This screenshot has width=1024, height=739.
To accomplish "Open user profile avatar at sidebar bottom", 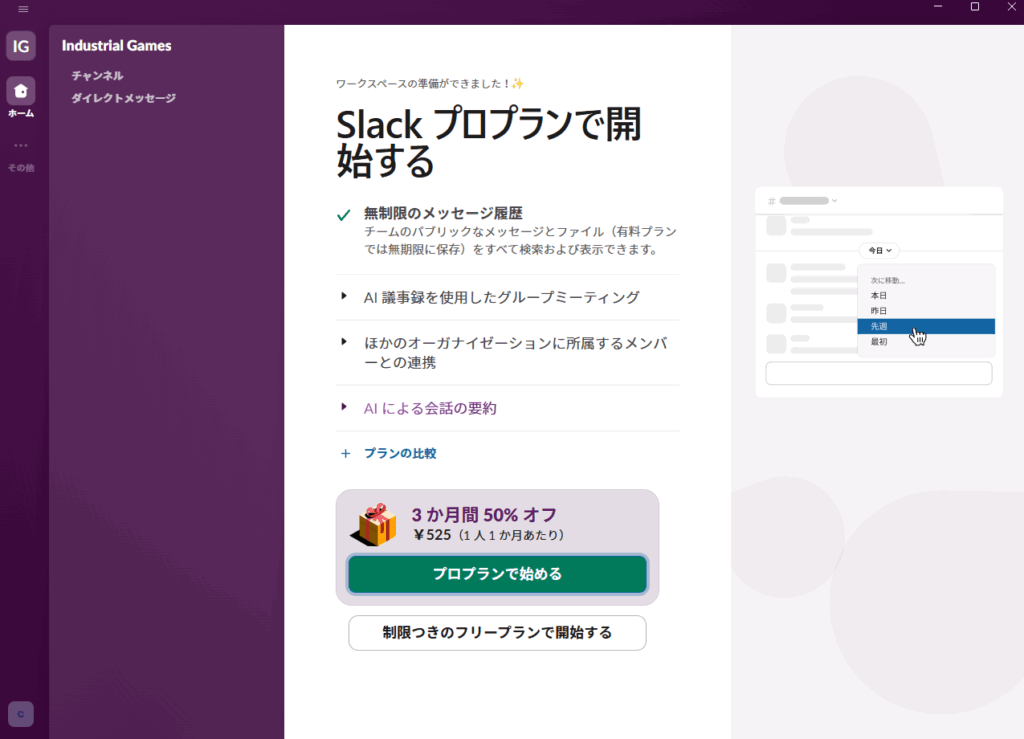I will tap(21, 713).
